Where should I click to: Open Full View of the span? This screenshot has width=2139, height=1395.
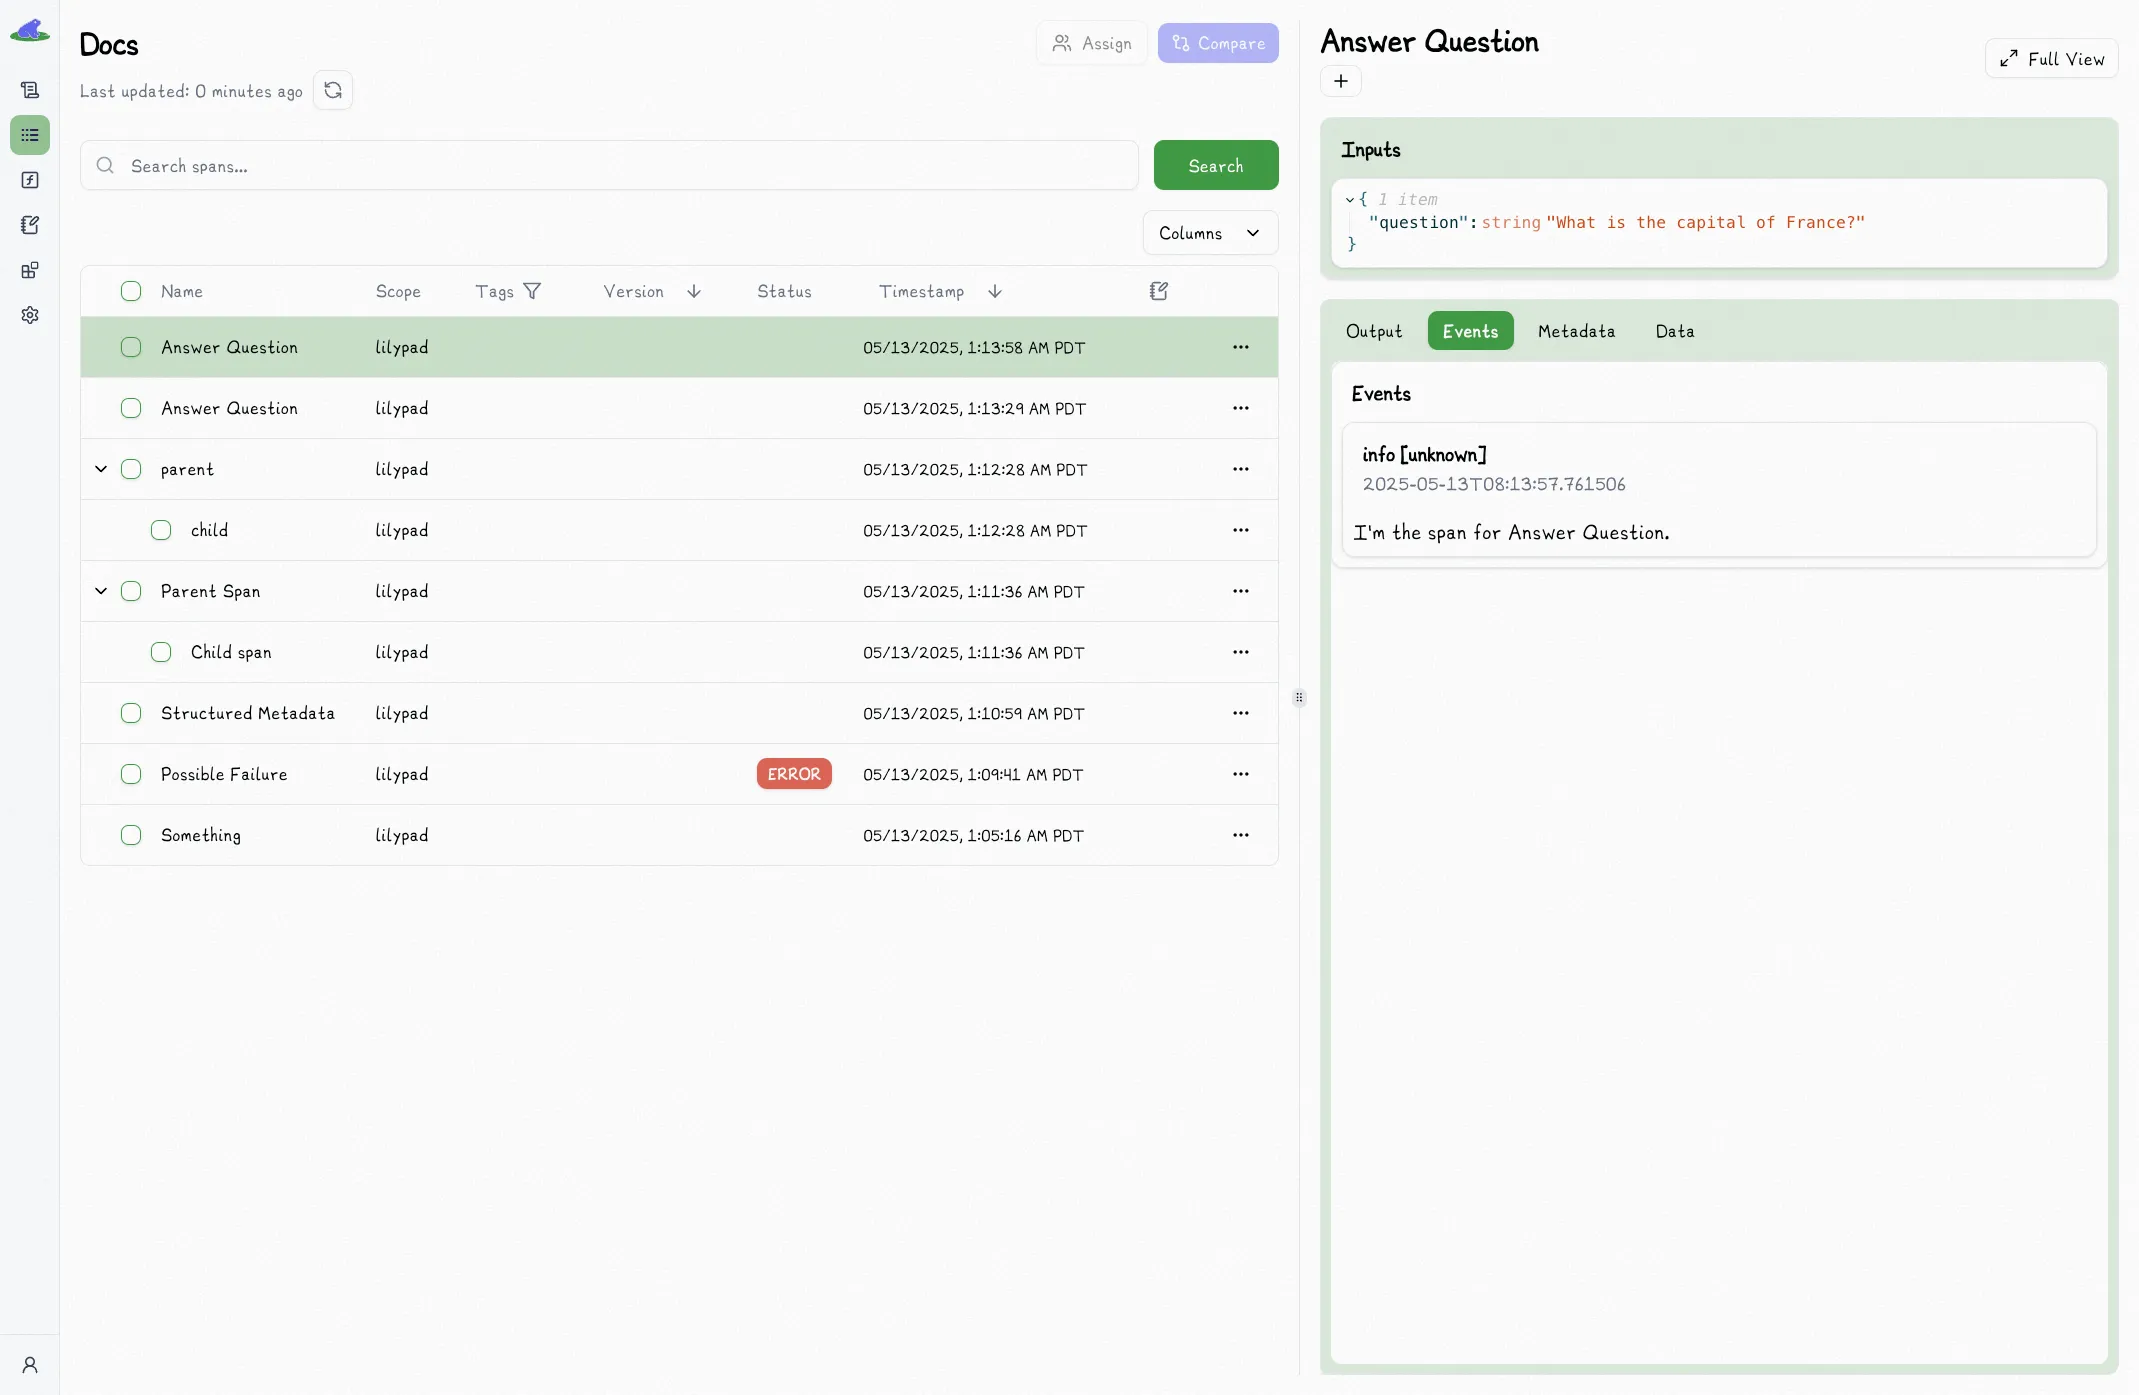[2051, 59]
